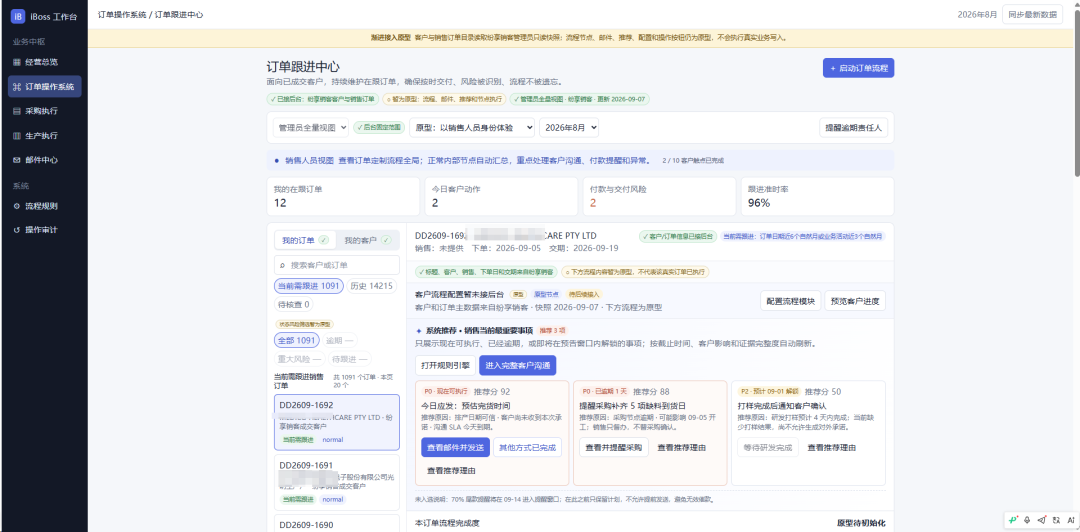Click the 原型待初始化 label

[x=861, y=523]
